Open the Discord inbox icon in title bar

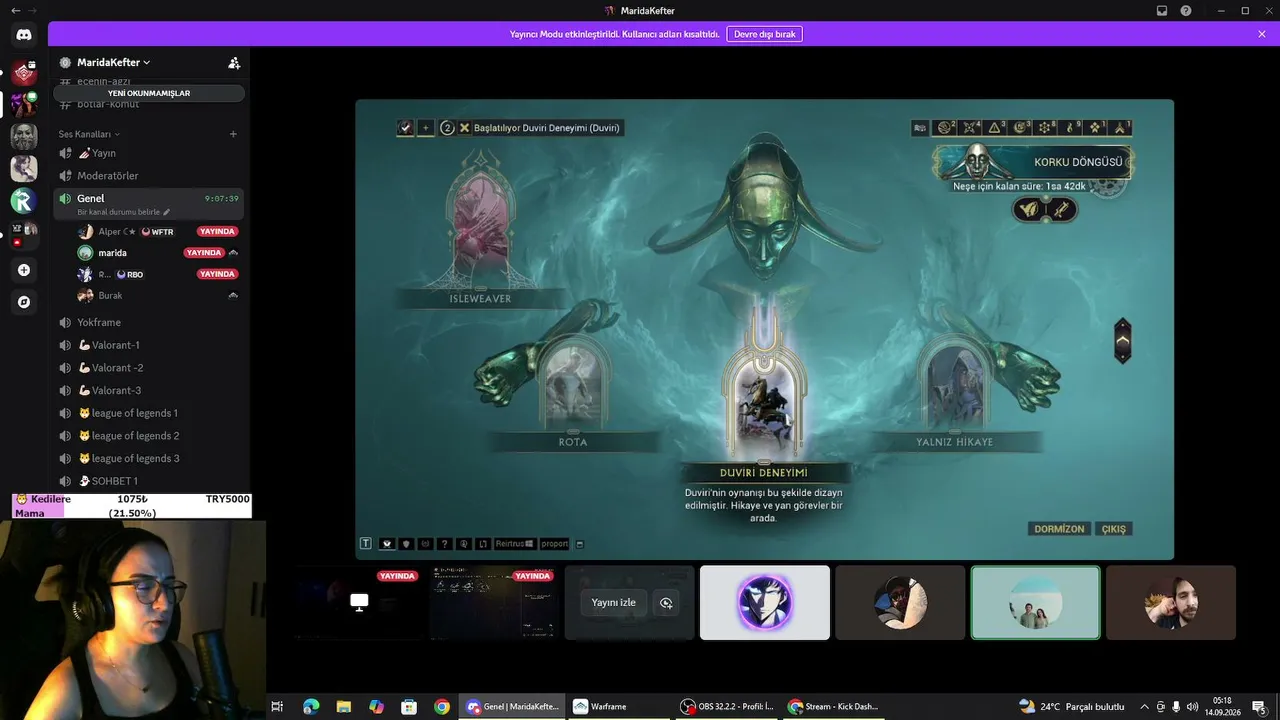pos(1162,11)
